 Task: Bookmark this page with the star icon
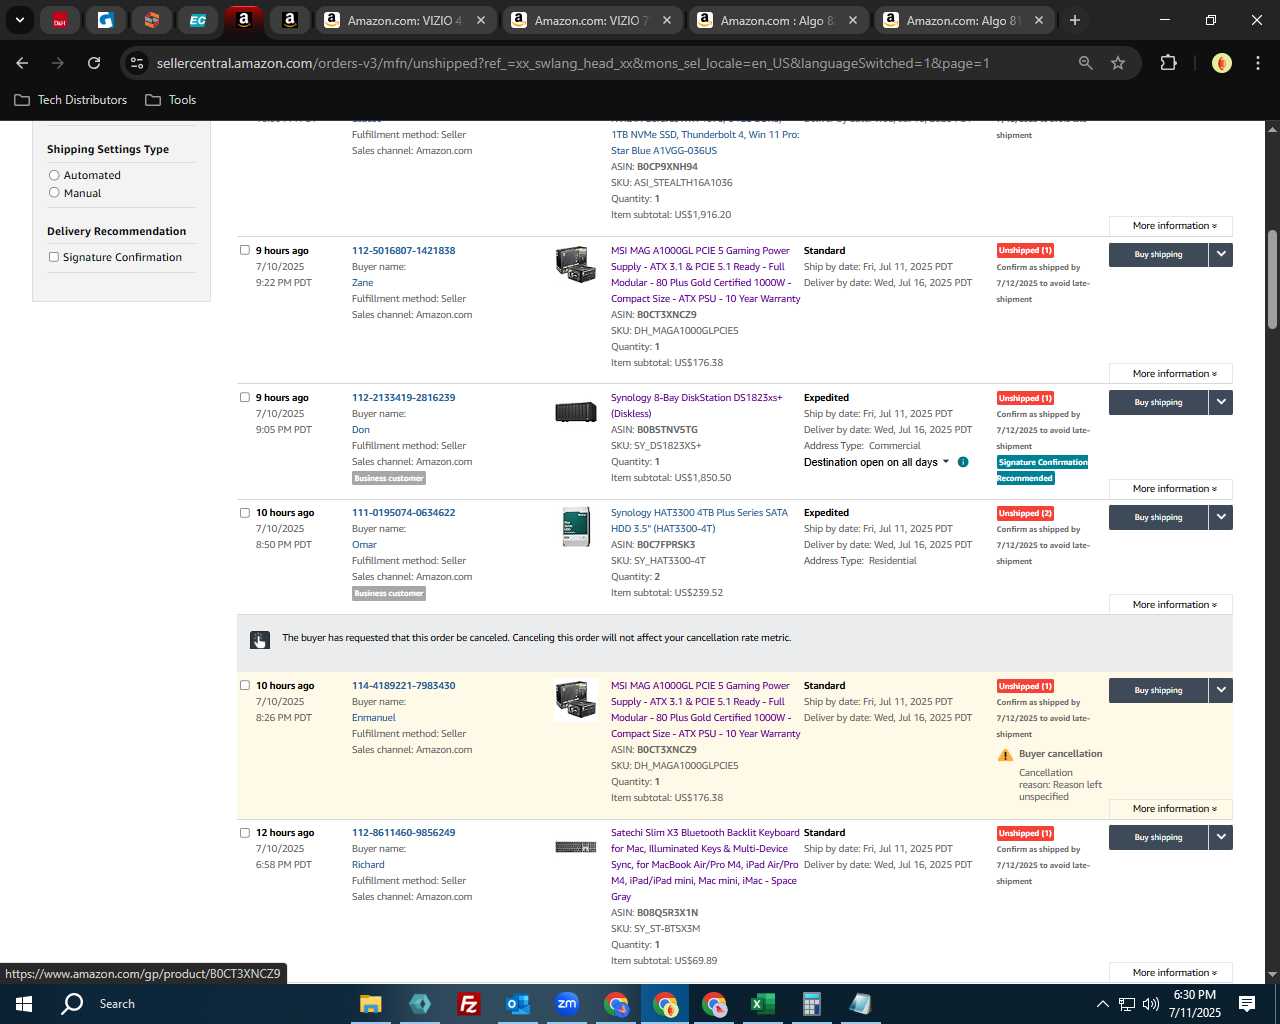tap(1118, 63)
